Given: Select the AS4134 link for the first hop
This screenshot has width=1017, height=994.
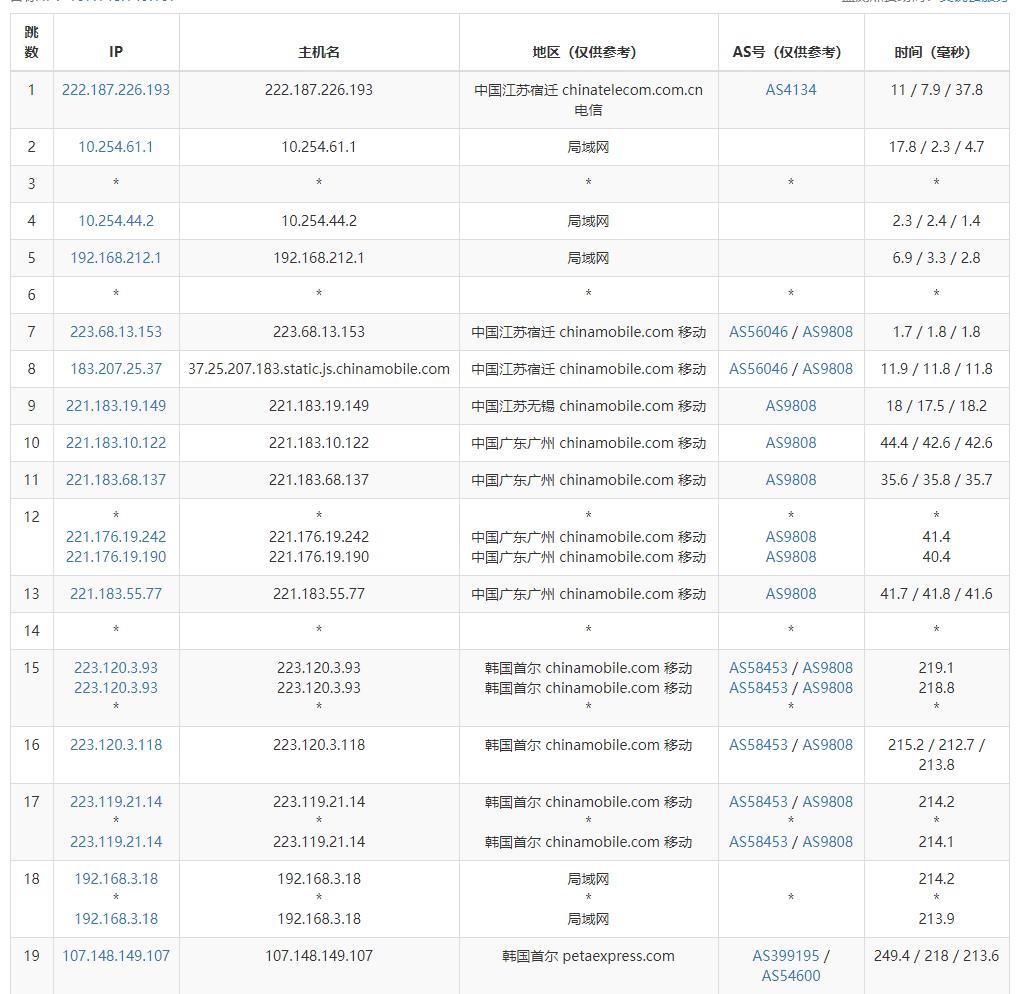Looking at the screenshot, I should click(x=789, y=89).
